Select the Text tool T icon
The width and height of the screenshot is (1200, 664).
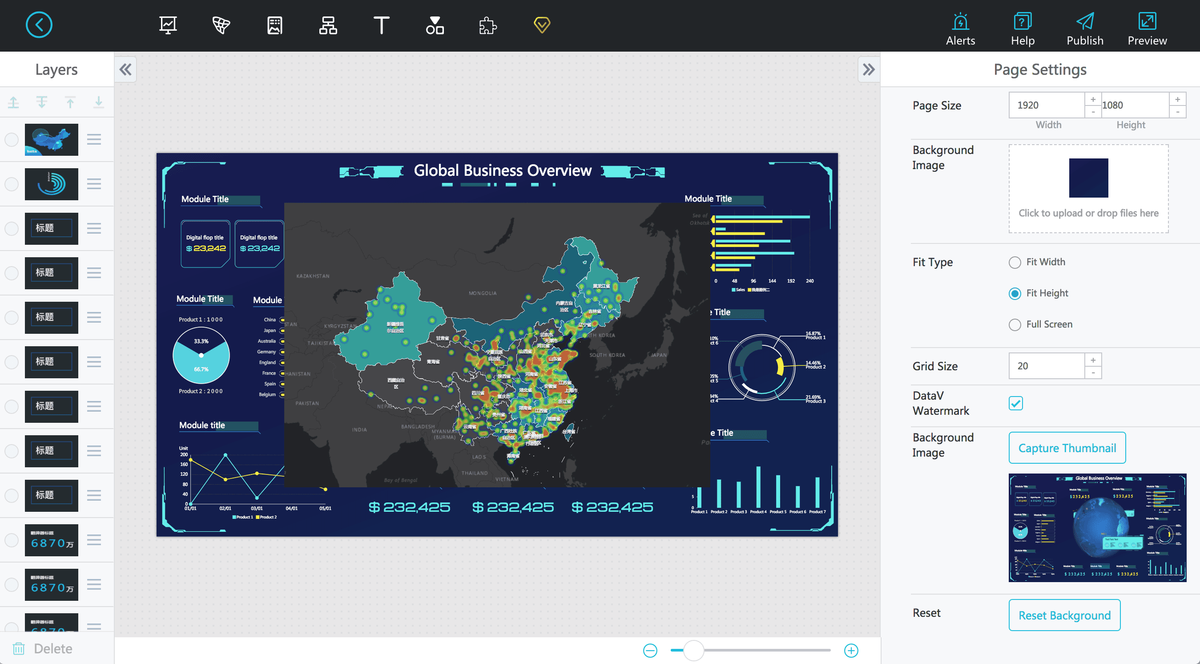[381, 26]
